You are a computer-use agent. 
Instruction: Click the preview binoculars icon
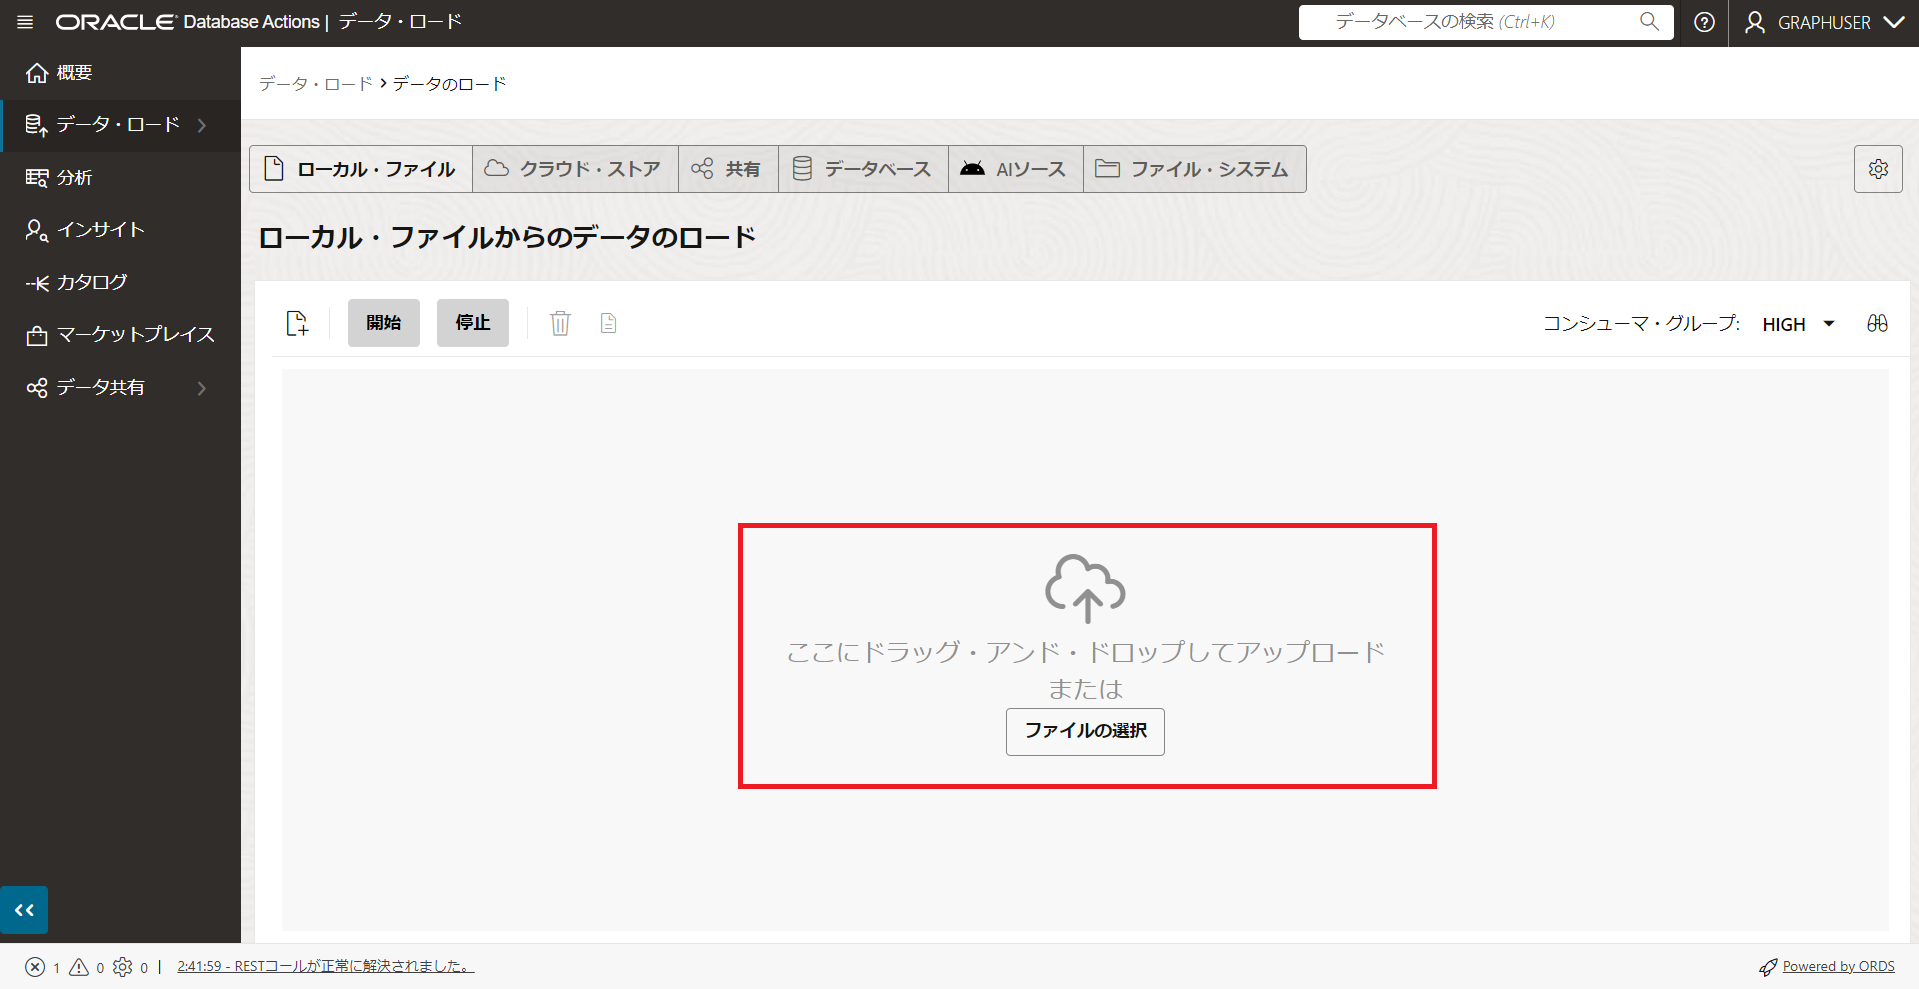(x=1878, y=323)
